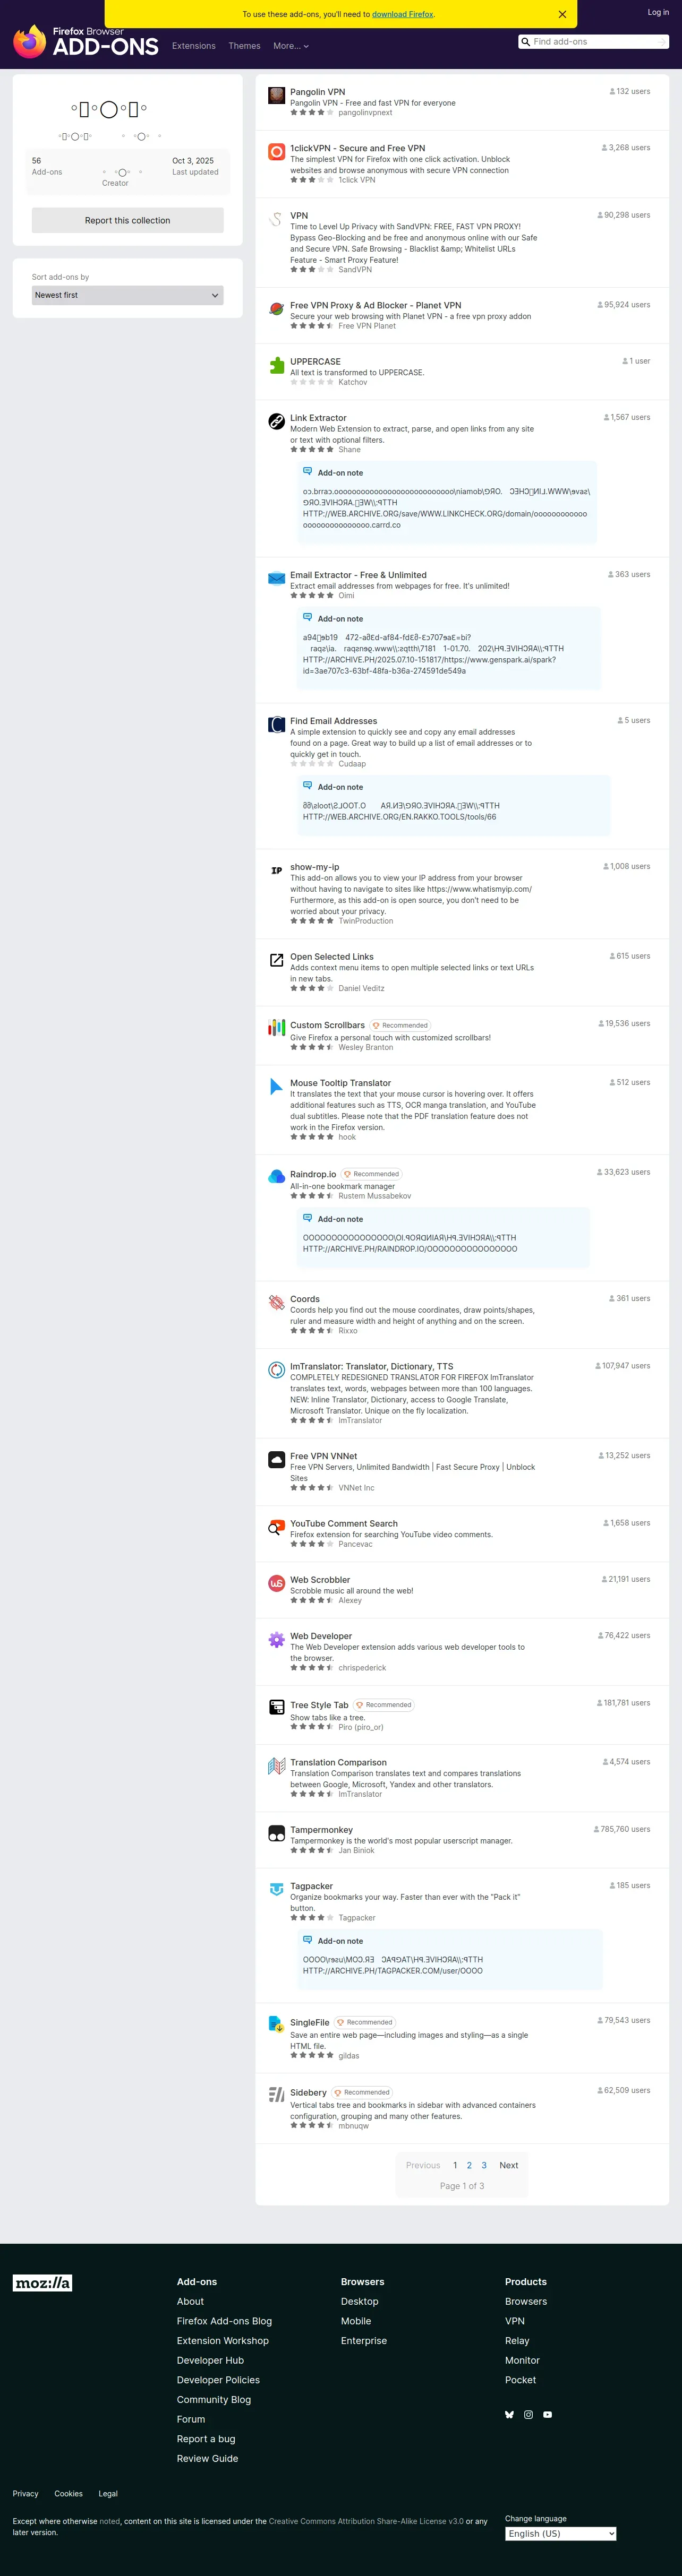Screen dimensions: 682x2576
Task: Click the Tagpacker add-on icon
Action: coord(276,1890)
